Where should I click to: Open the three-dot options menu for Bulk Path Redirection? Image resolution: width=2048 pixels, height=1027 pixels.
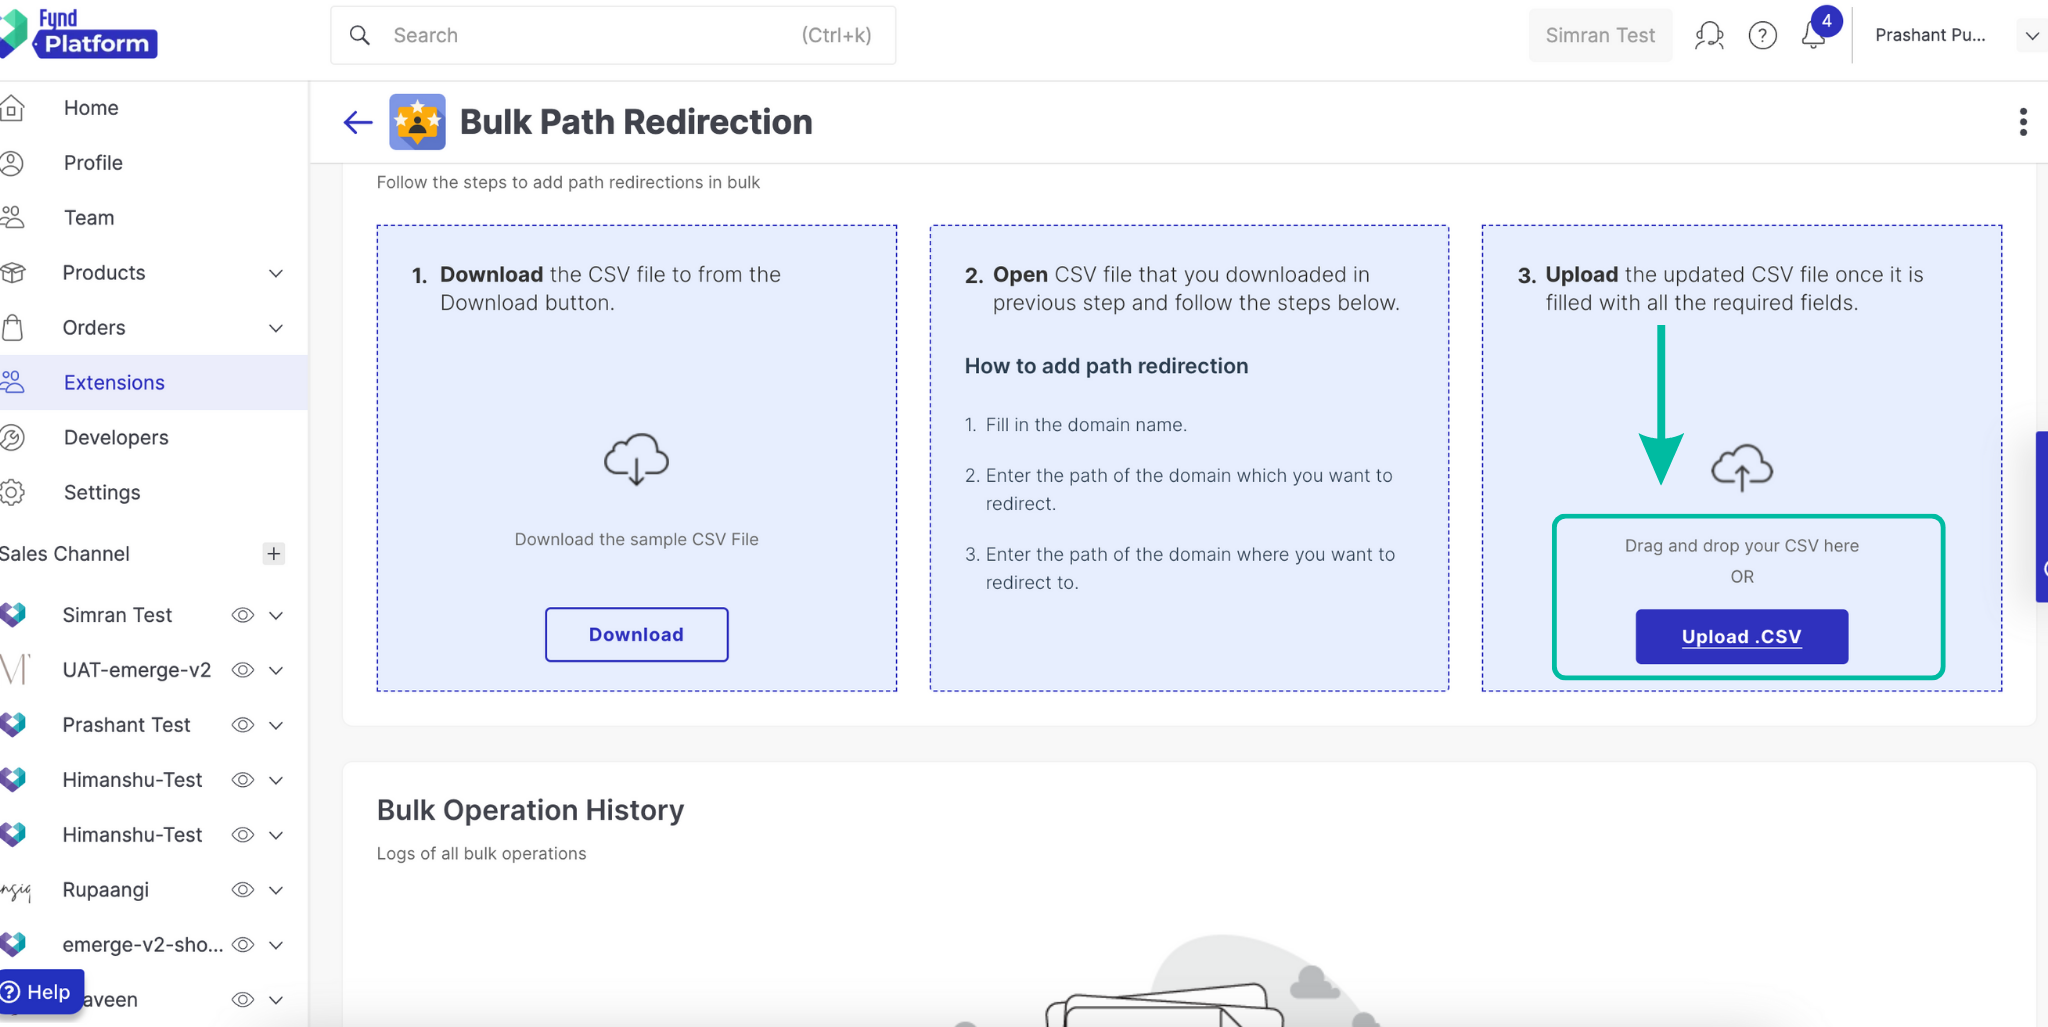click(2023, 121)
